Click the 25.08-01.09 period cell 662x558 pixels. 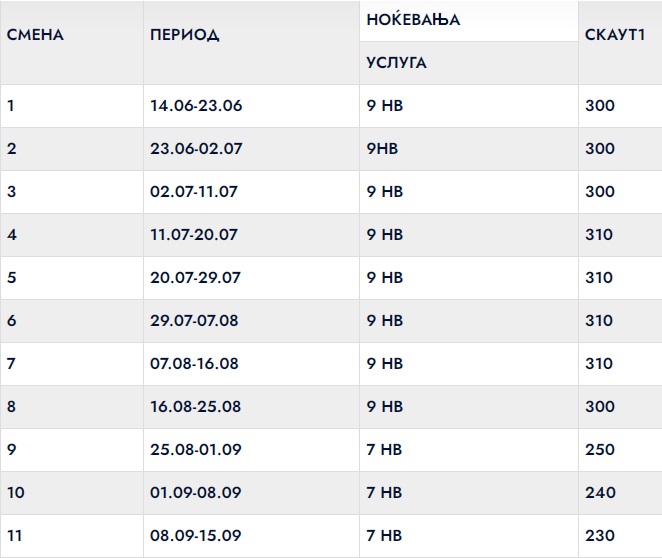195,450
